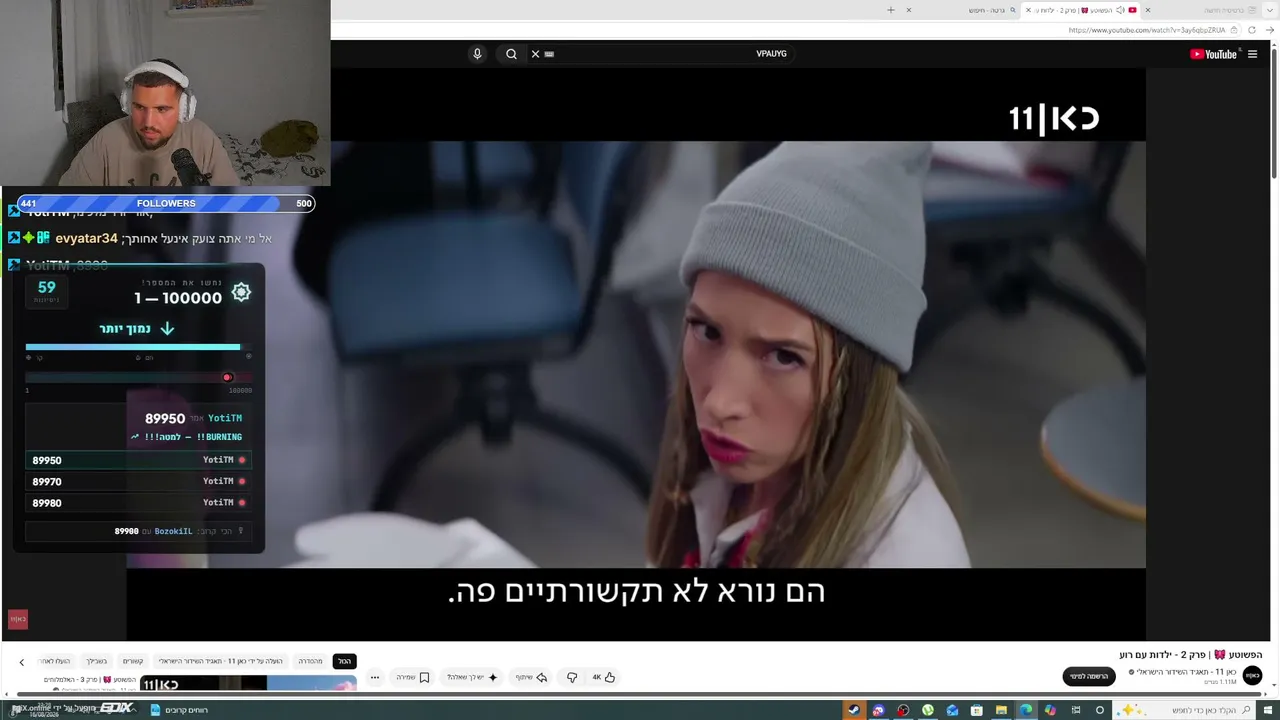This screenshot has height=720, width=1280.
Task: Open a new browser tab
Action: (890, 10)
